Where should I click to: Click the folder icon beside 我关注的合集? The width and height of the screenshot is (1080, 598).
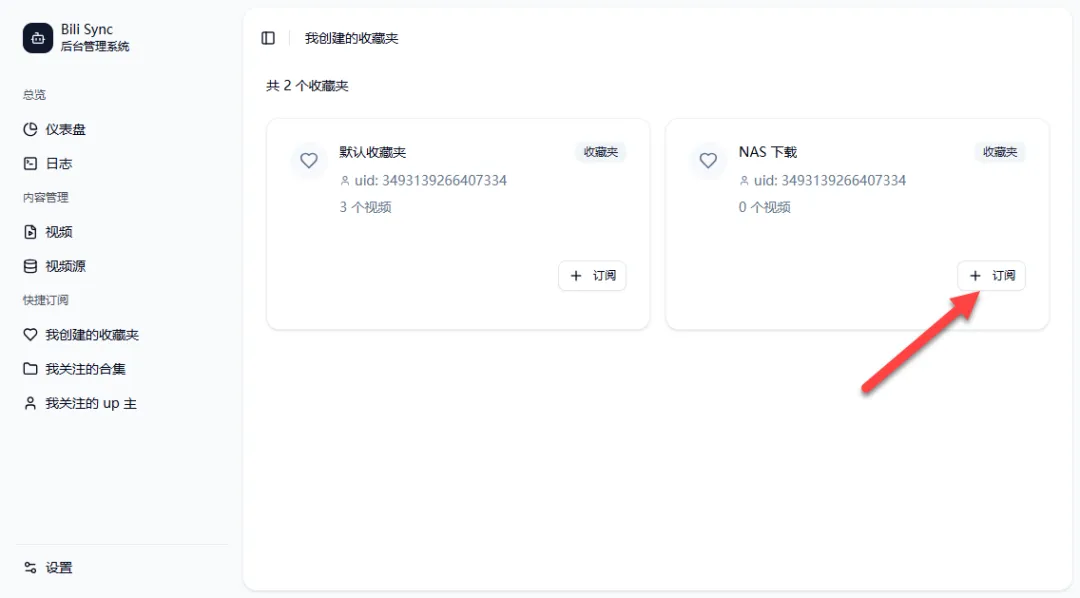[x=30, y=369]
